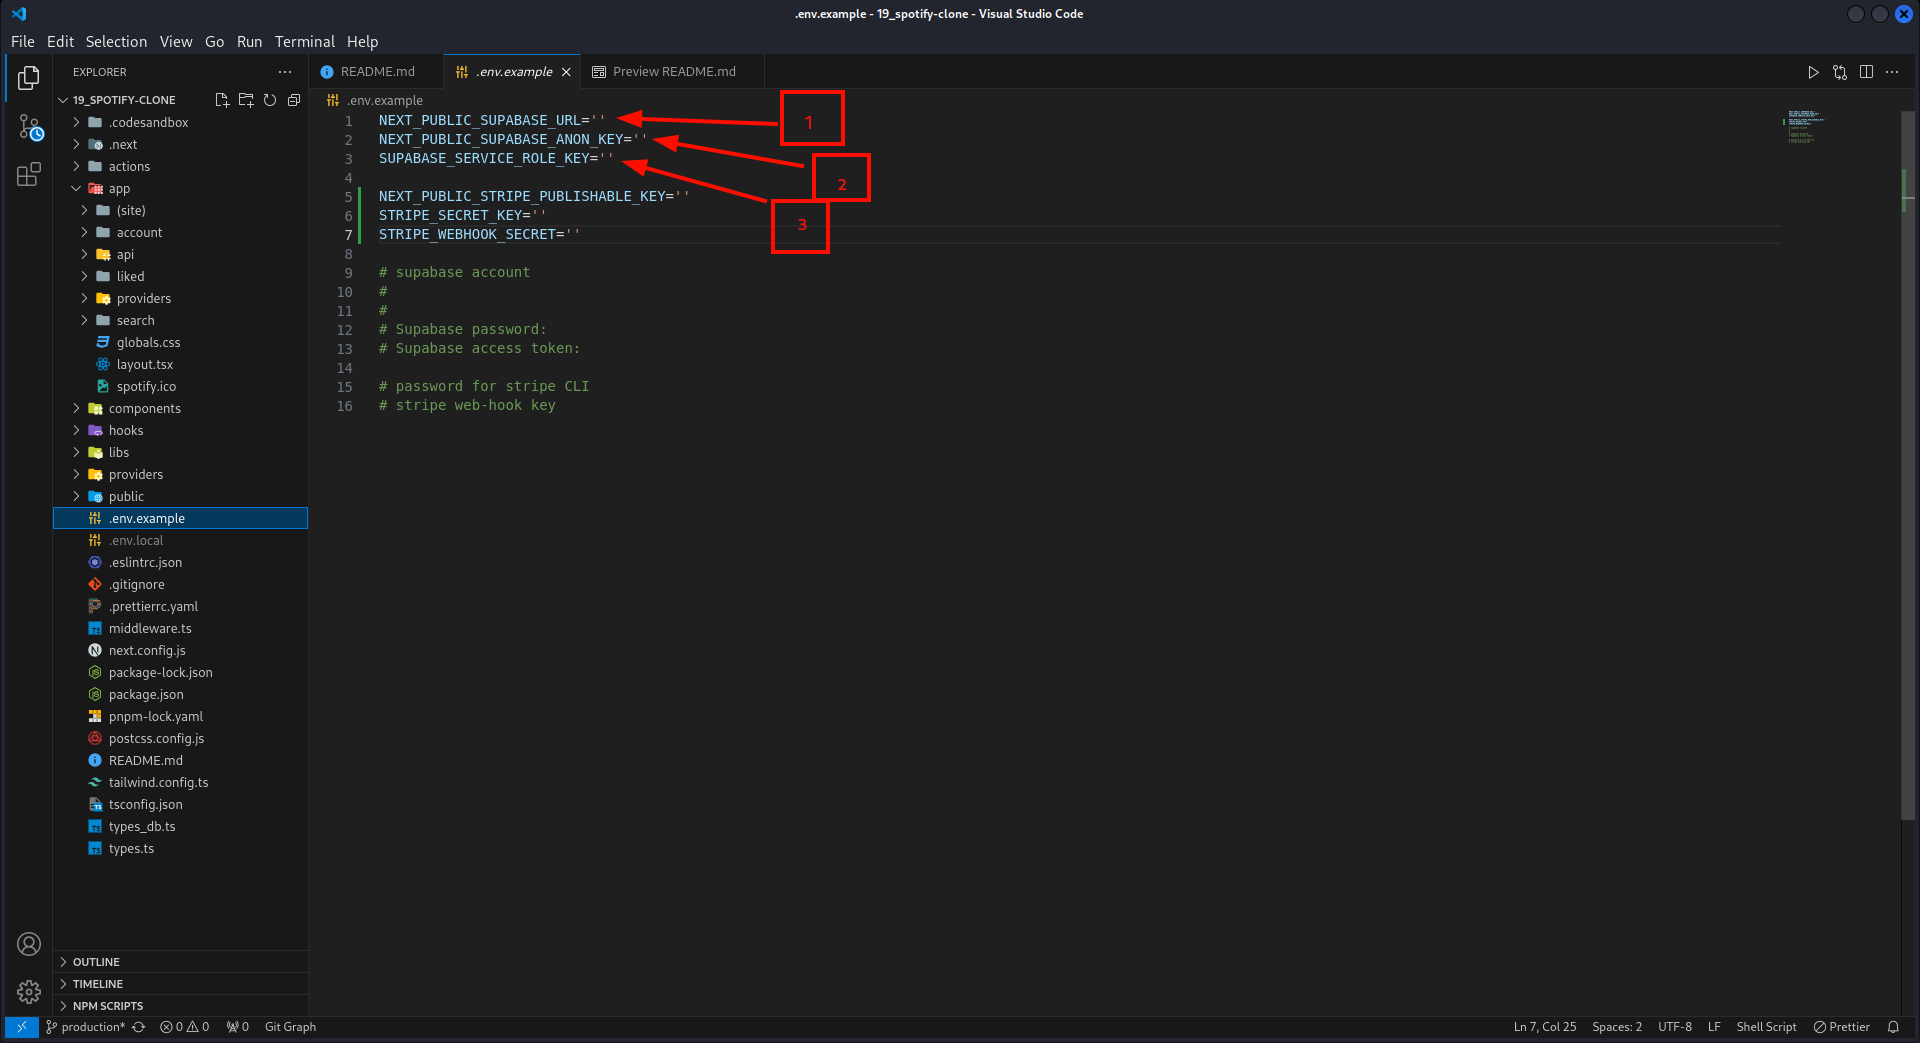Image resolution: width=1920 pixels, height=1043 pixels.
Task: Collapse all folders in explorer
Action: 294,100
